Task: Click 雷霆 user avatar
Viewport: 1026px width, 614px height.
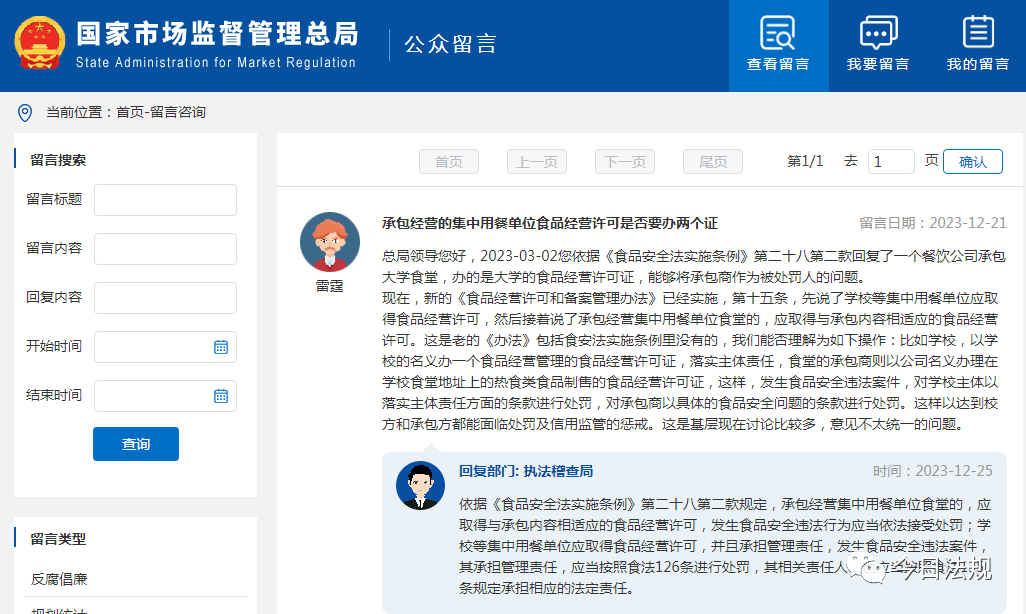Action: [x=330, y=242]
